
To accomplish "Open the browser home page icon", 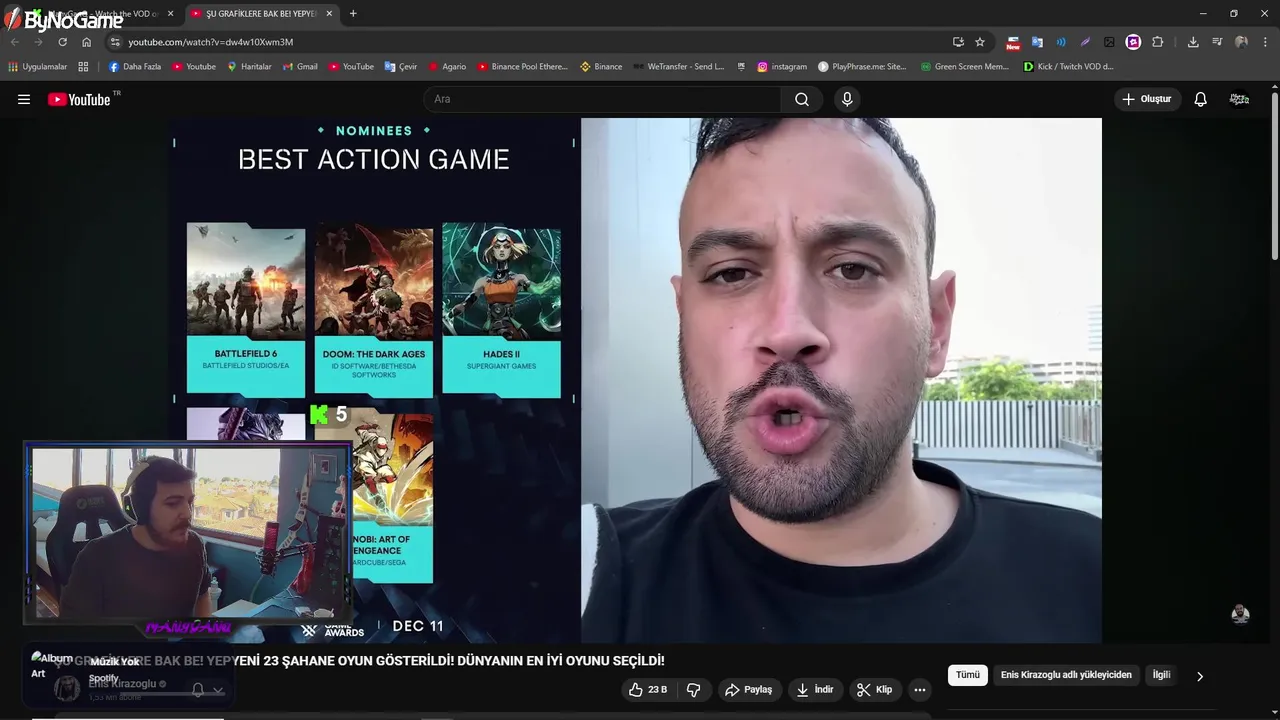I will click(86, 42).
